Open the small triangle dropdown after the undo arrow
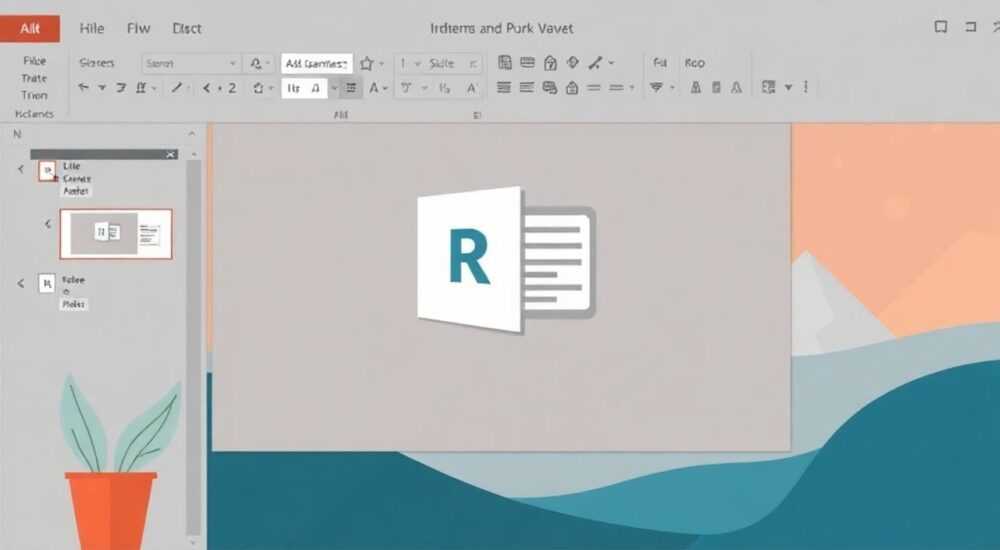 coord(102,87)
